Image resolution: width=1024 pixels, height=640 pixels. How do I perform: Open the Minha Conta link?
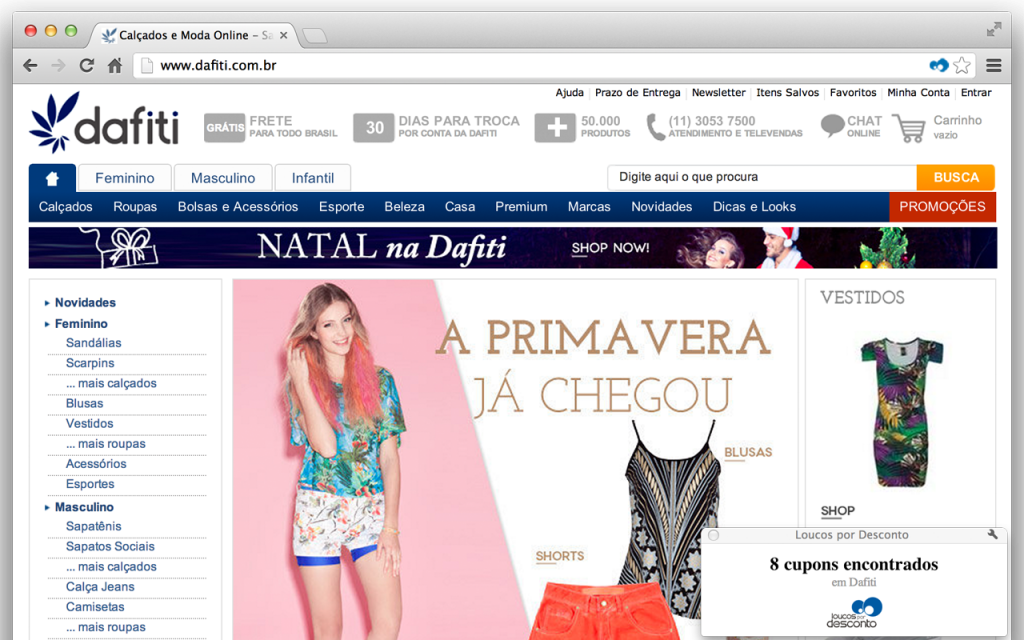click(918, 93)
